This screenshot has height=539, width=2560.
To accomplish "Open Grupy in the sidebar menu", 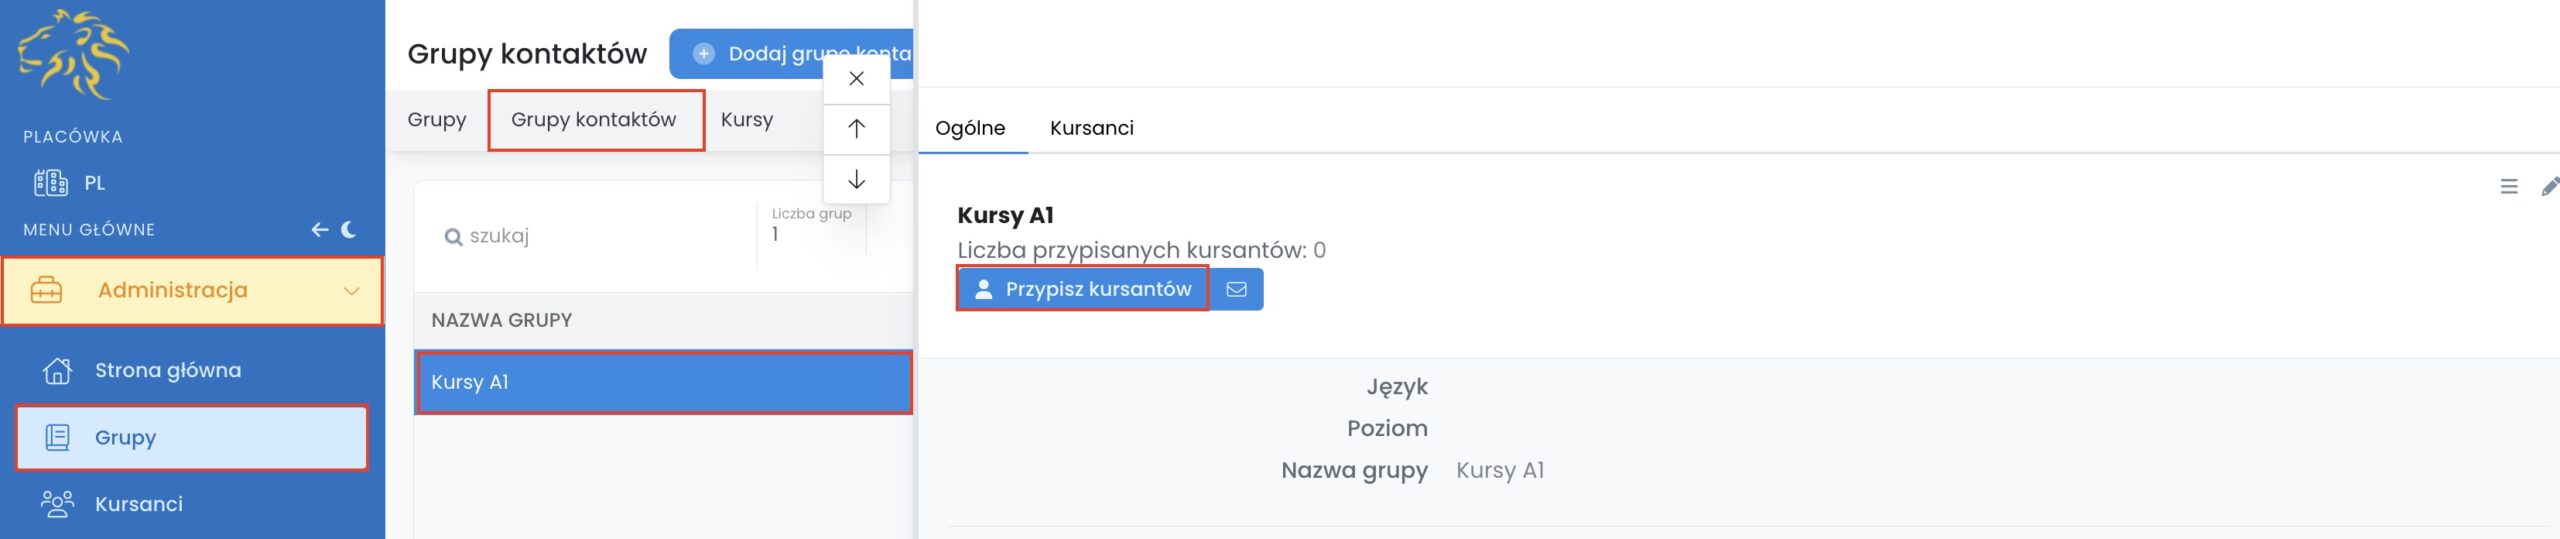I will point(125,437).
